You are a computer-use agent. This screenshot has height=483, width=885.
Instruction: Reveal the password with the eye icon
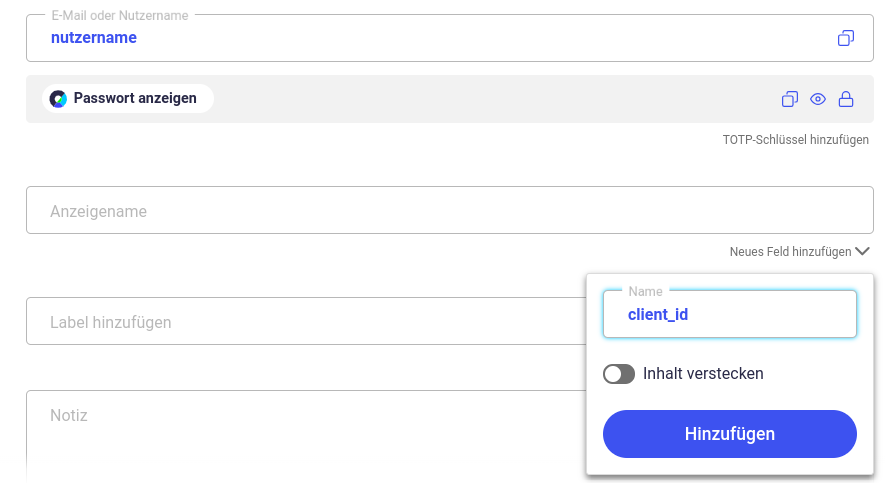click(818, 99)
